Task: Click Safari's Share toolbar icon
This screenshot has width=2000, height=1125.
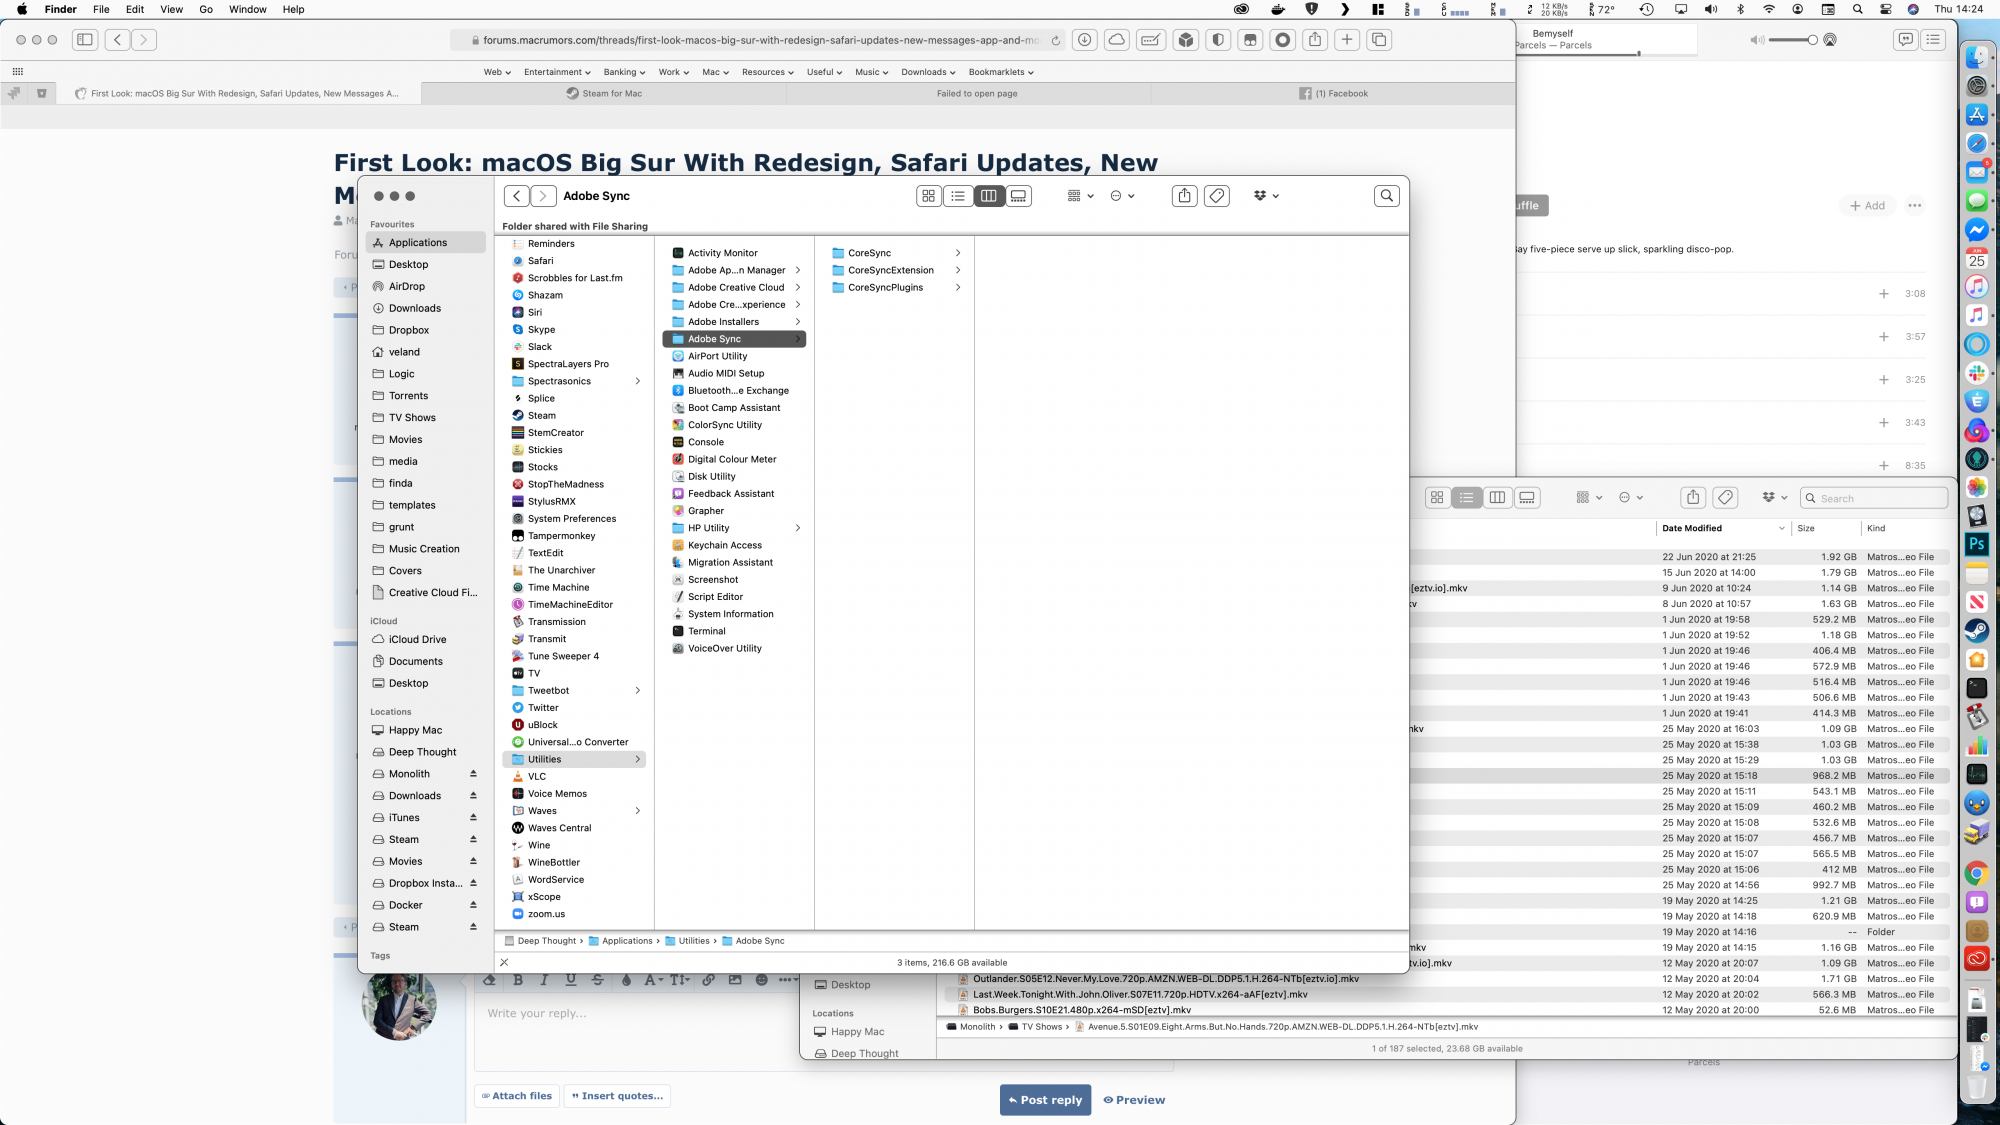Action: pos(1315,40)
